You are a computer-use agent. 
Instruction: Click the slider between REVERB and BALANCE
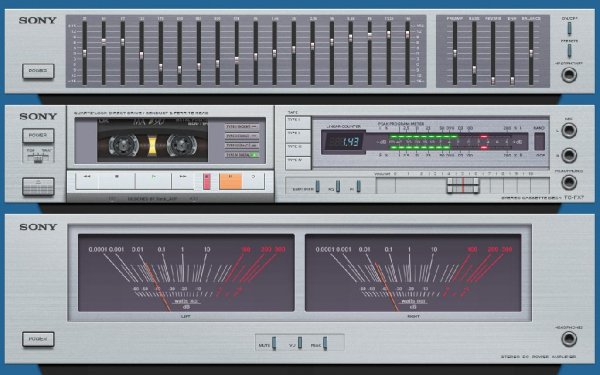pyautogui.click(x=512, y=80)
